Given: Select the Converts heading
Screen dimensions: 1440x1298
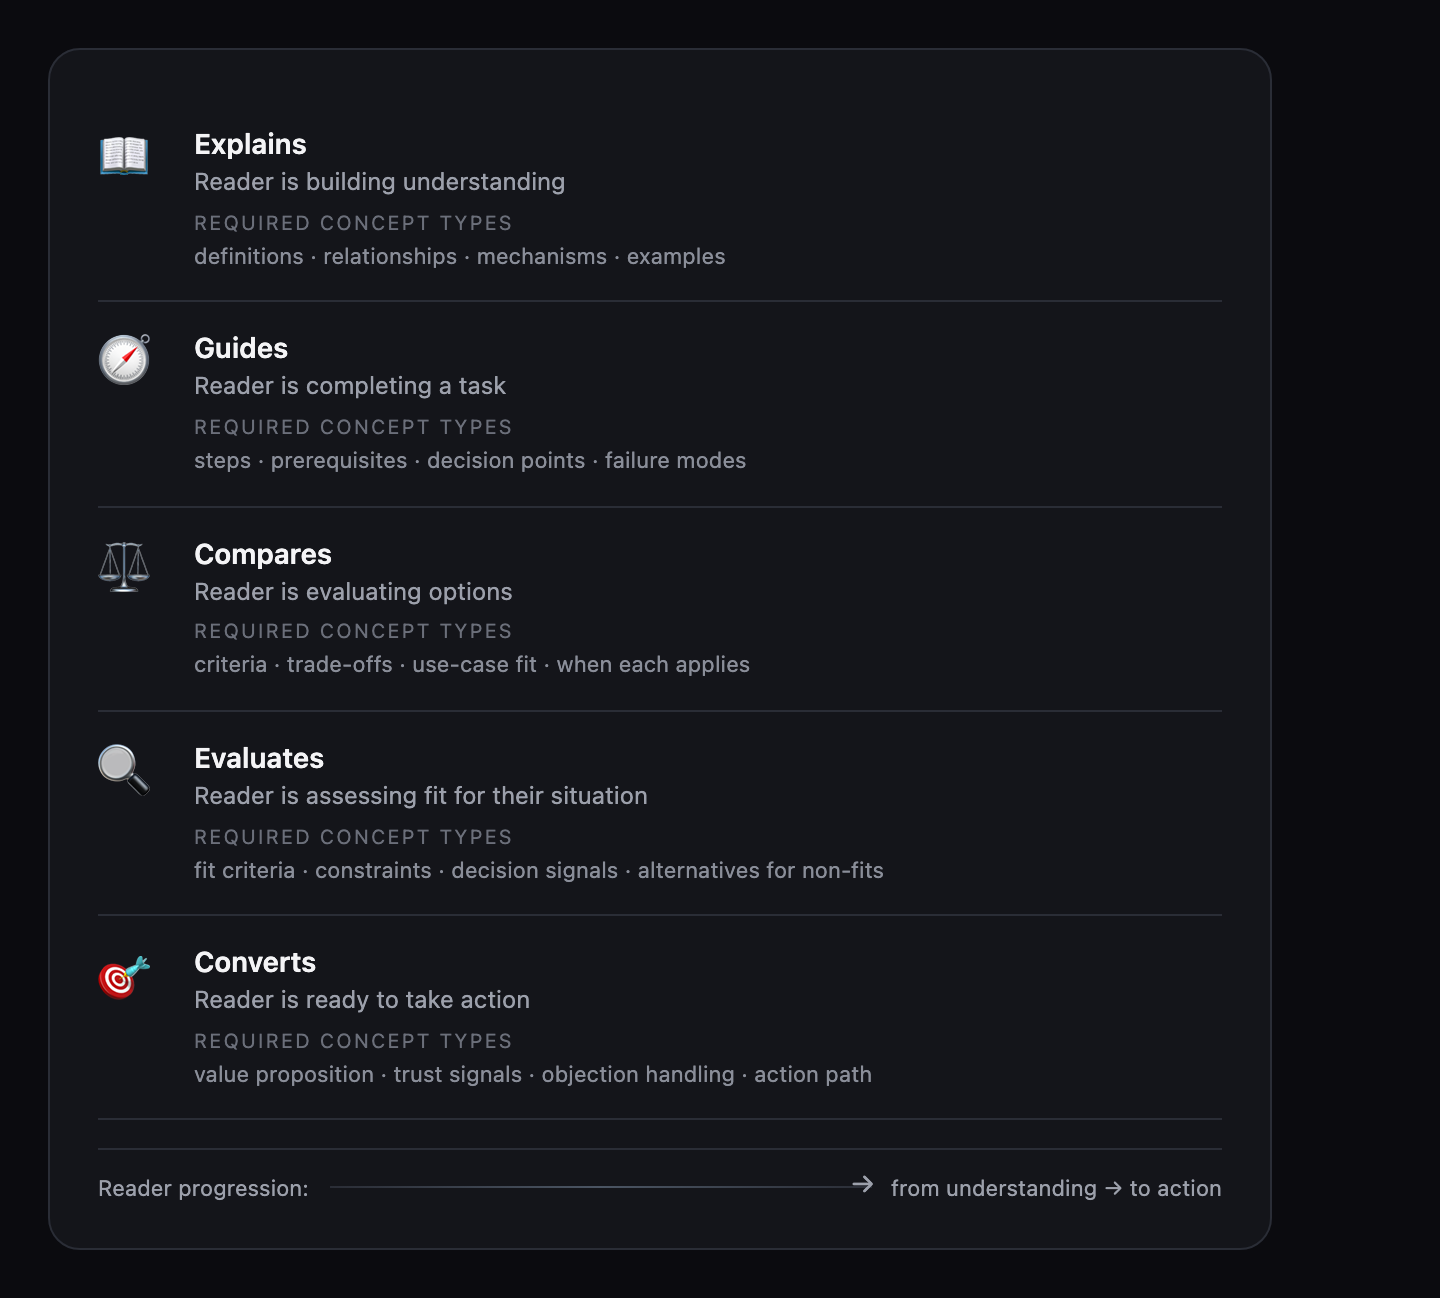Looking at the screenshot, I should (x=255, y=963).
